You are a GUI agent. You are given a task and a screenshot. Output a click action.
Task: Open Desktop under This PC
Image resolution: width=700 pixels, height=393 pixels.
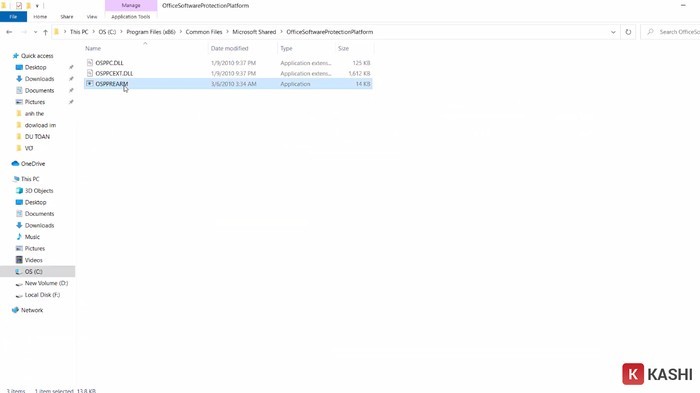point(35,202)
